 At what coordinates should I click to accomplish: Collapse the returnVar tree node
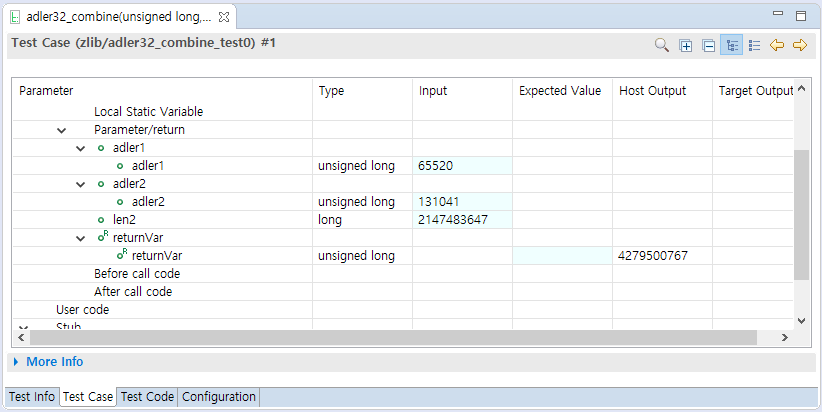pos(81,238)
